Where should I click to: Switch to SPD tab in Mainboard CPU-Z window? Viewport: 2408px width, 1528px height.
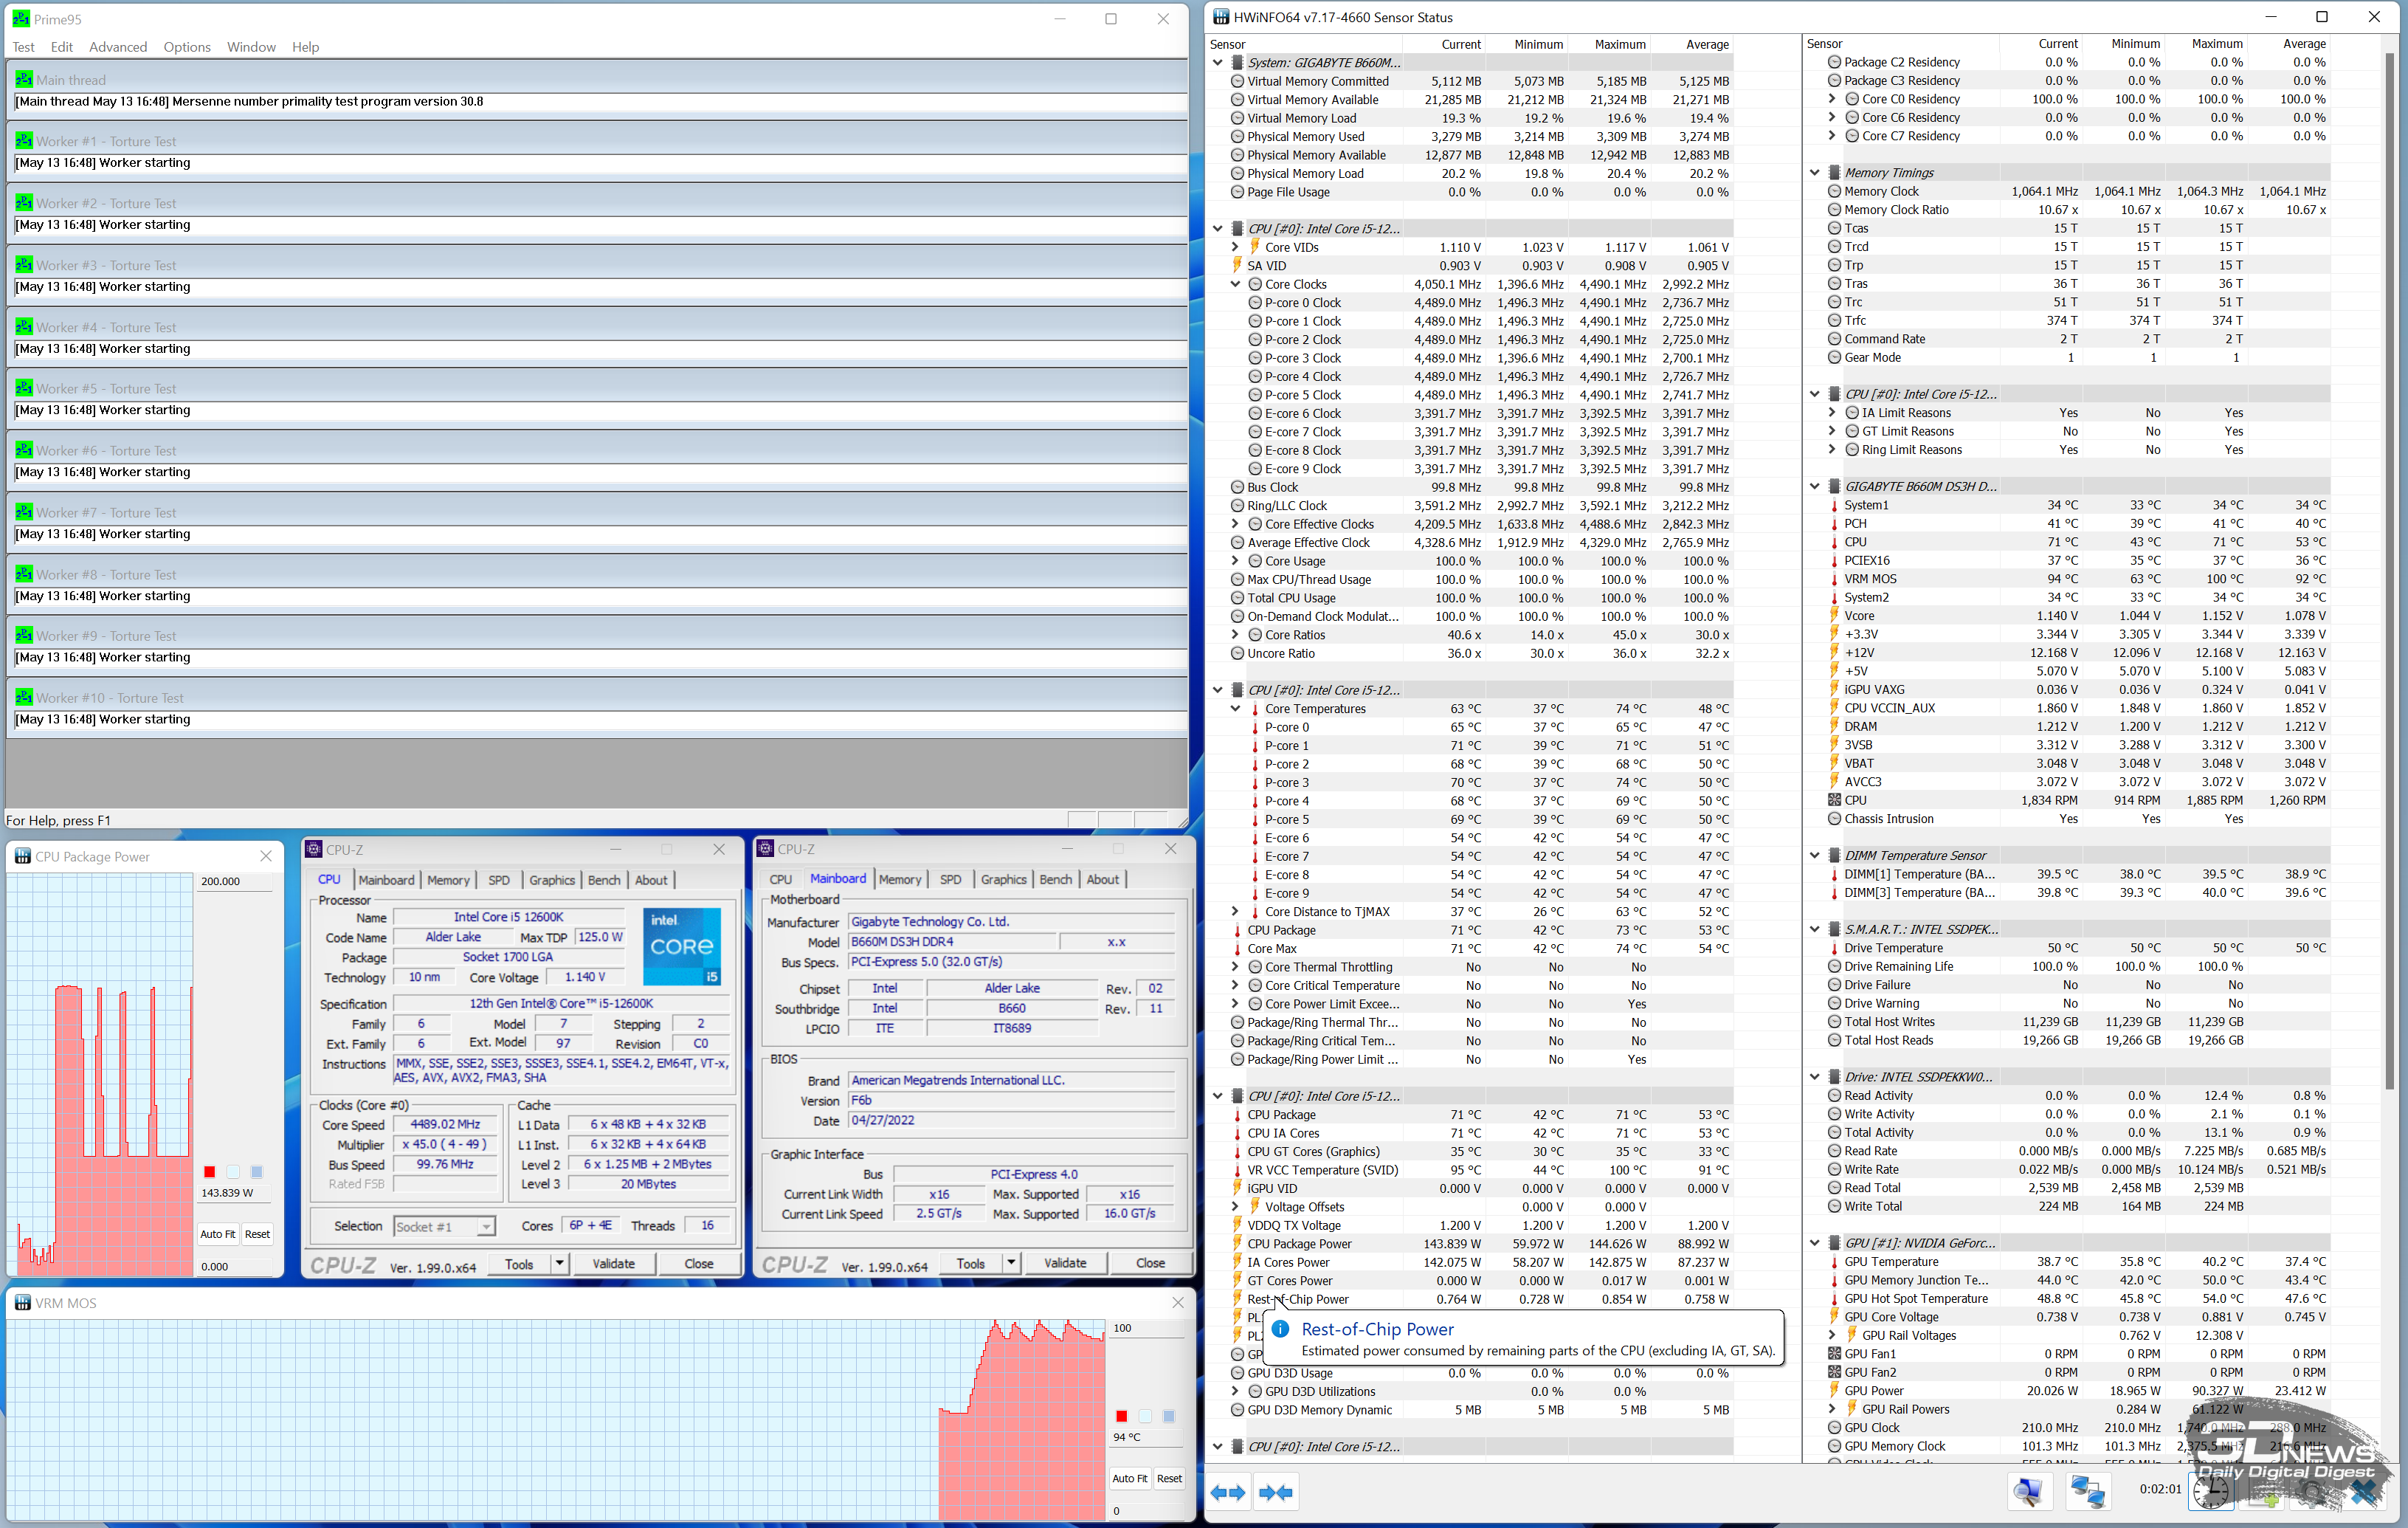[950, 879]
